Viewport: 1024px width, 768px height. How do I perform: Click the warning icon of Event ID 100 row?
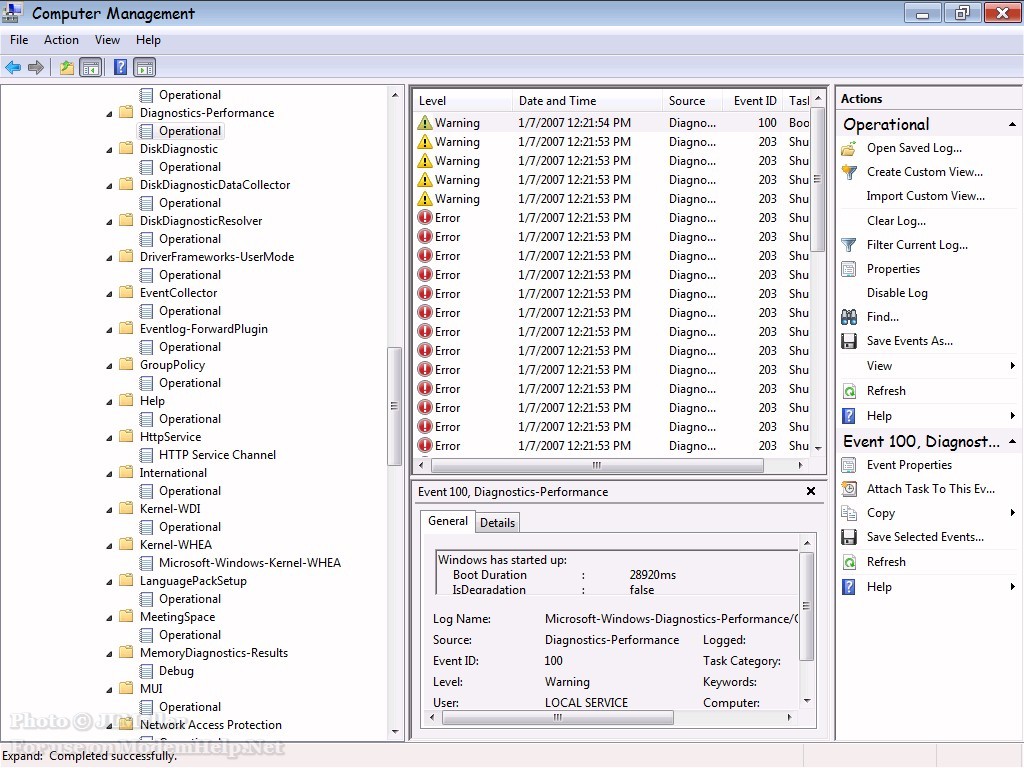pyautogui.click(x=425, y=123)
